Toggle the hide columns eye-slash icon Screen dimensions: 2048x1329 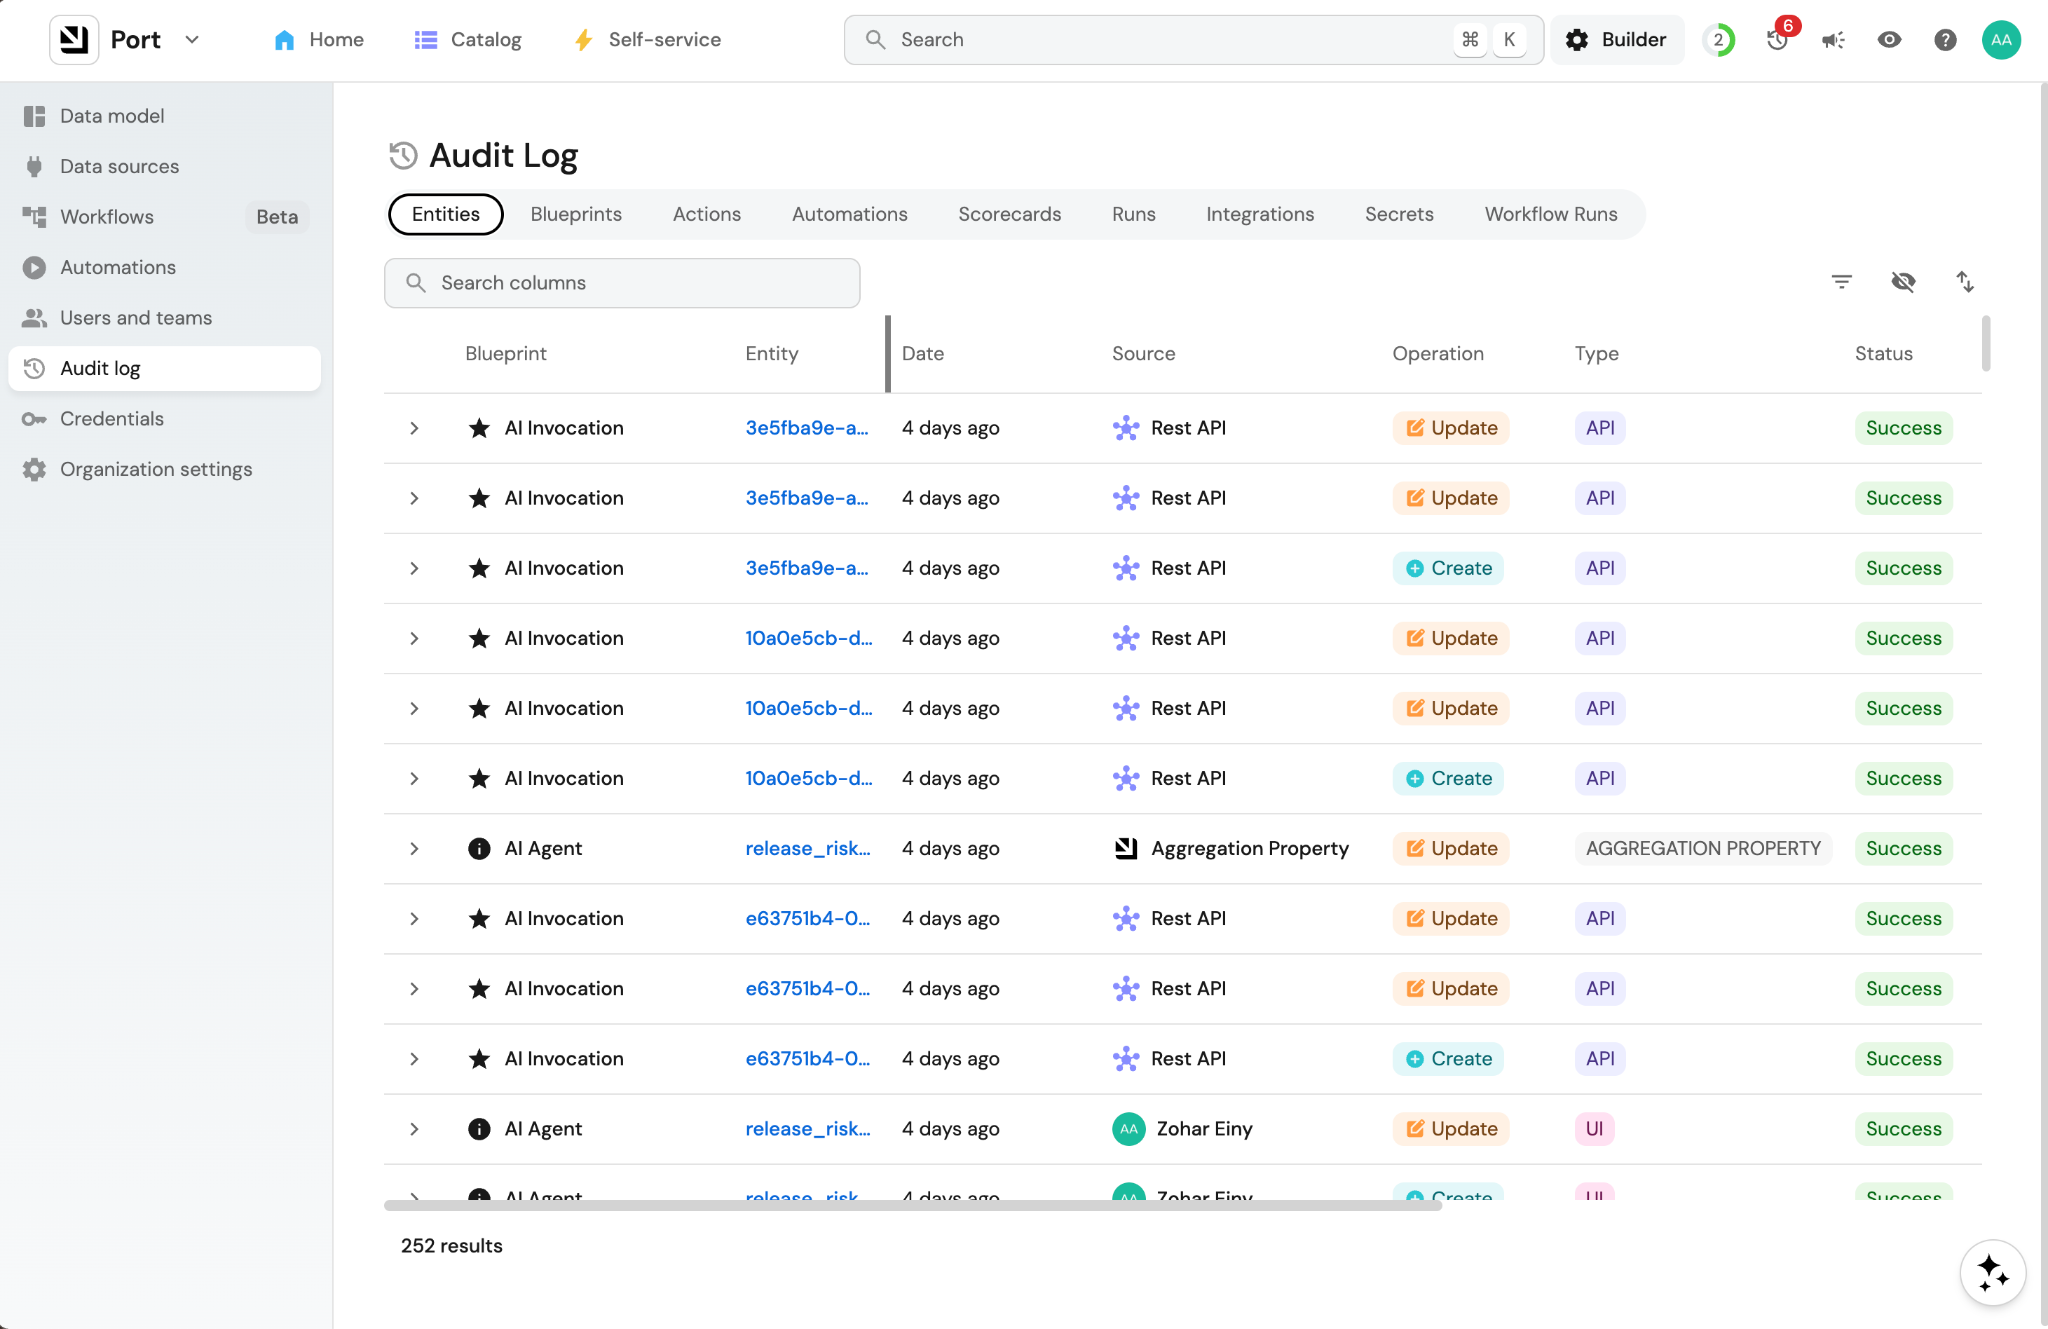1903,282
